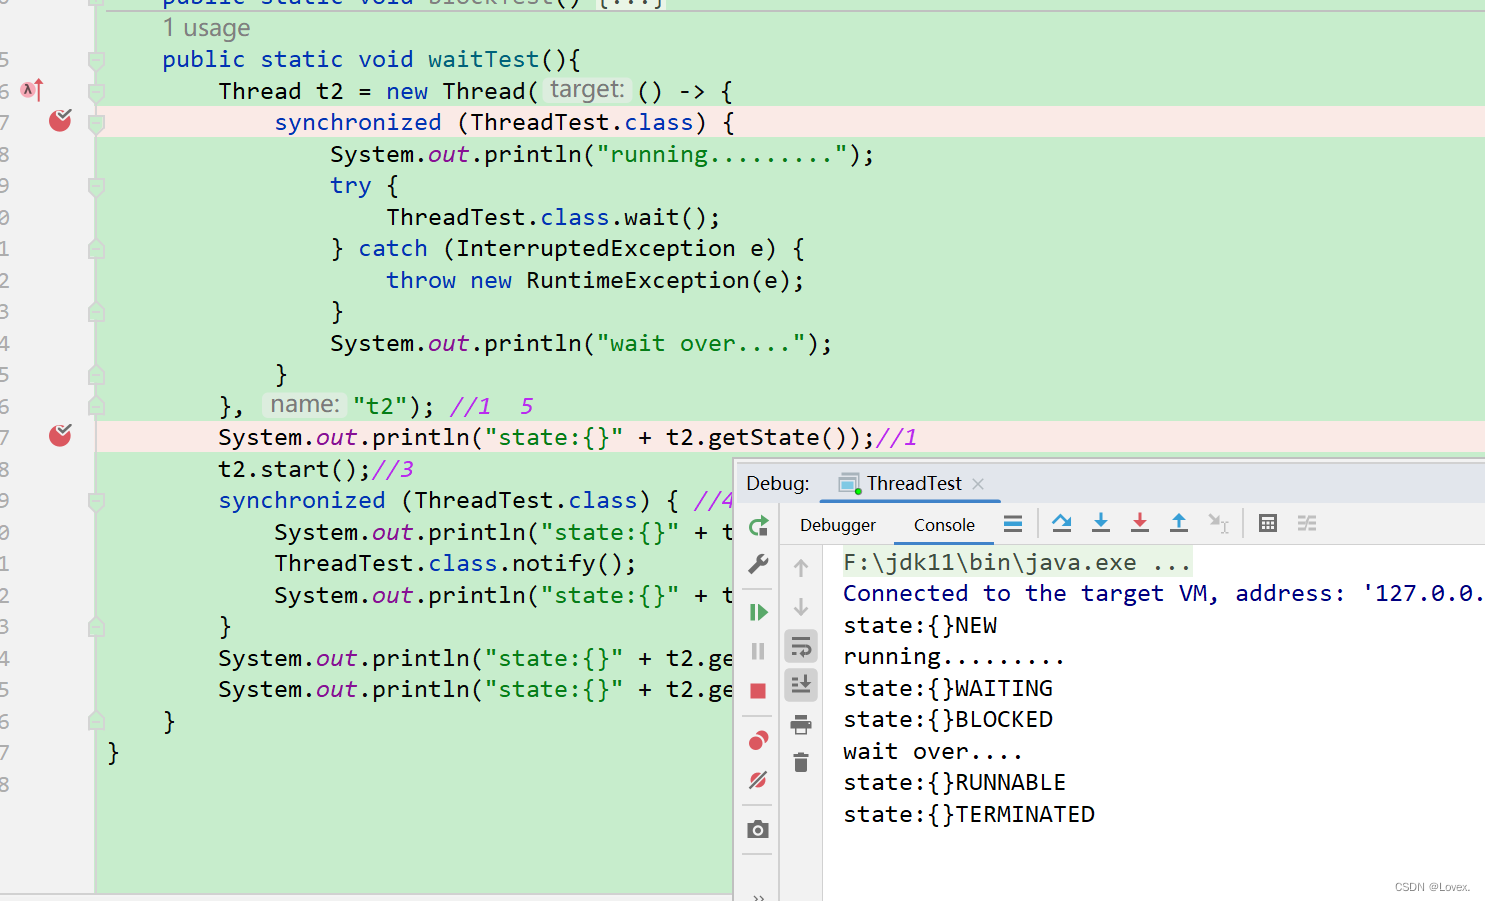The height and width of the screenshot is (901, 1485).
Task: Close the ThreadTest debug tab
Action: (978, 484)
